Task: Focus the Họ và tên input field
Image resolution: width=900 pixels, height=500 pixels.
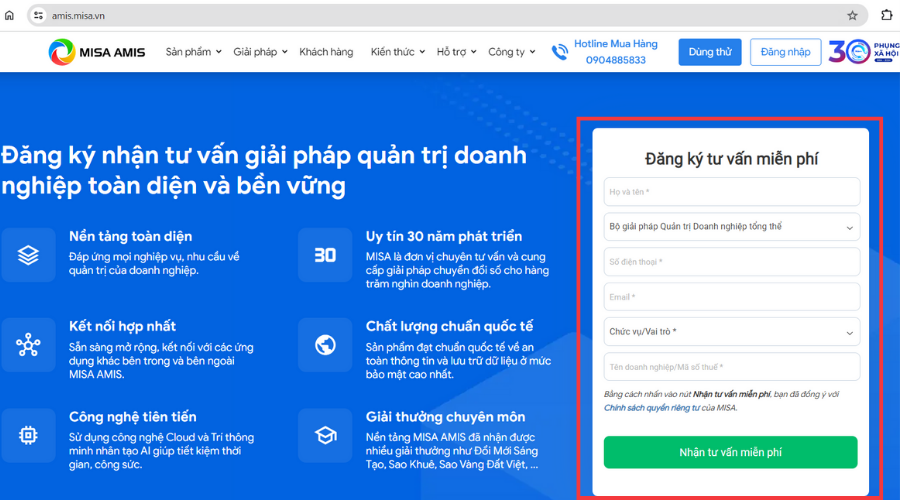Action: (732, 192)
